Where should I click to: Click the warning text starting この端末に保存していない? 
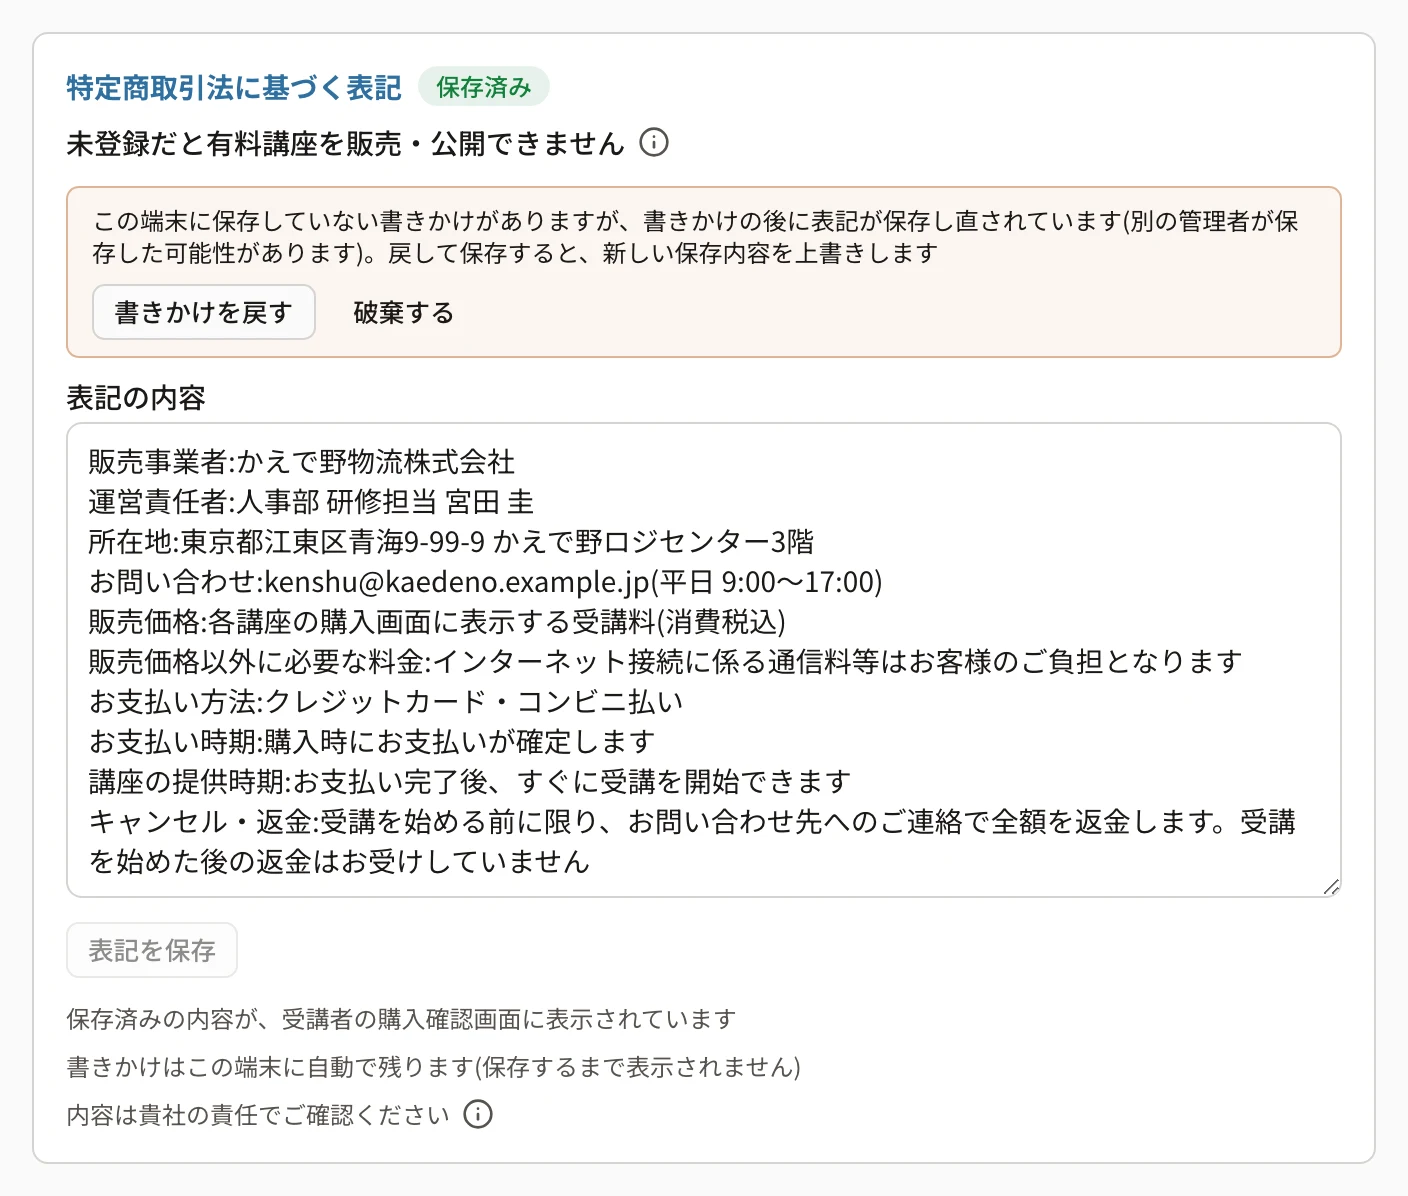pyautogui.click(x=696, y=237)
